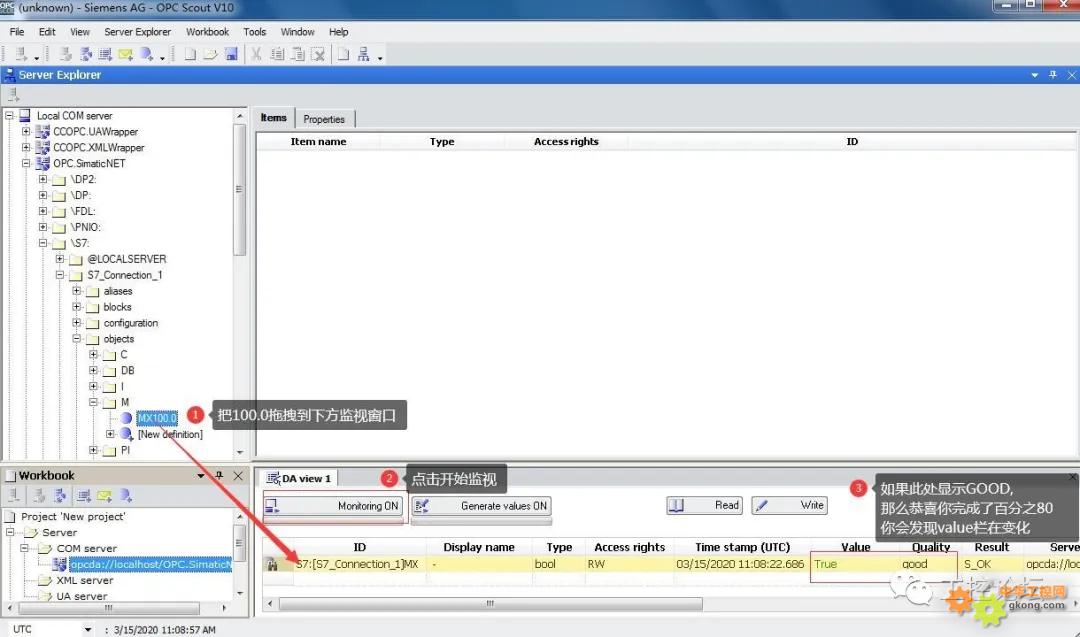Select the S7_Connection_1 folder
Screen dimensions: 1080x637
(125, 275)
